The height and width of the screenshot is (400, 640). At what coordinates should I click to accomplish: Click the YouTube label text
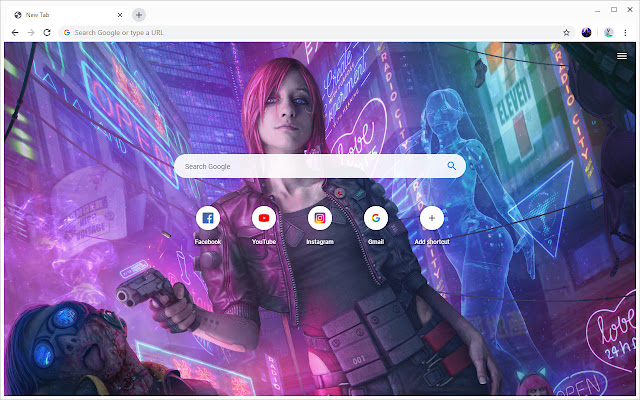[x=264, y=242]
